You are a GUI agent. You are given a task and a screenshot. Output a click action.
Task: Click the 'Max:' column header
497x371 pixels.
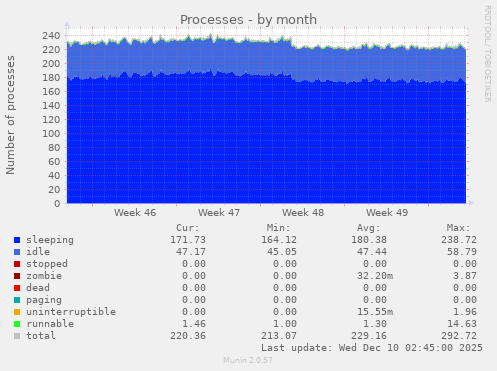pos(459,228)
